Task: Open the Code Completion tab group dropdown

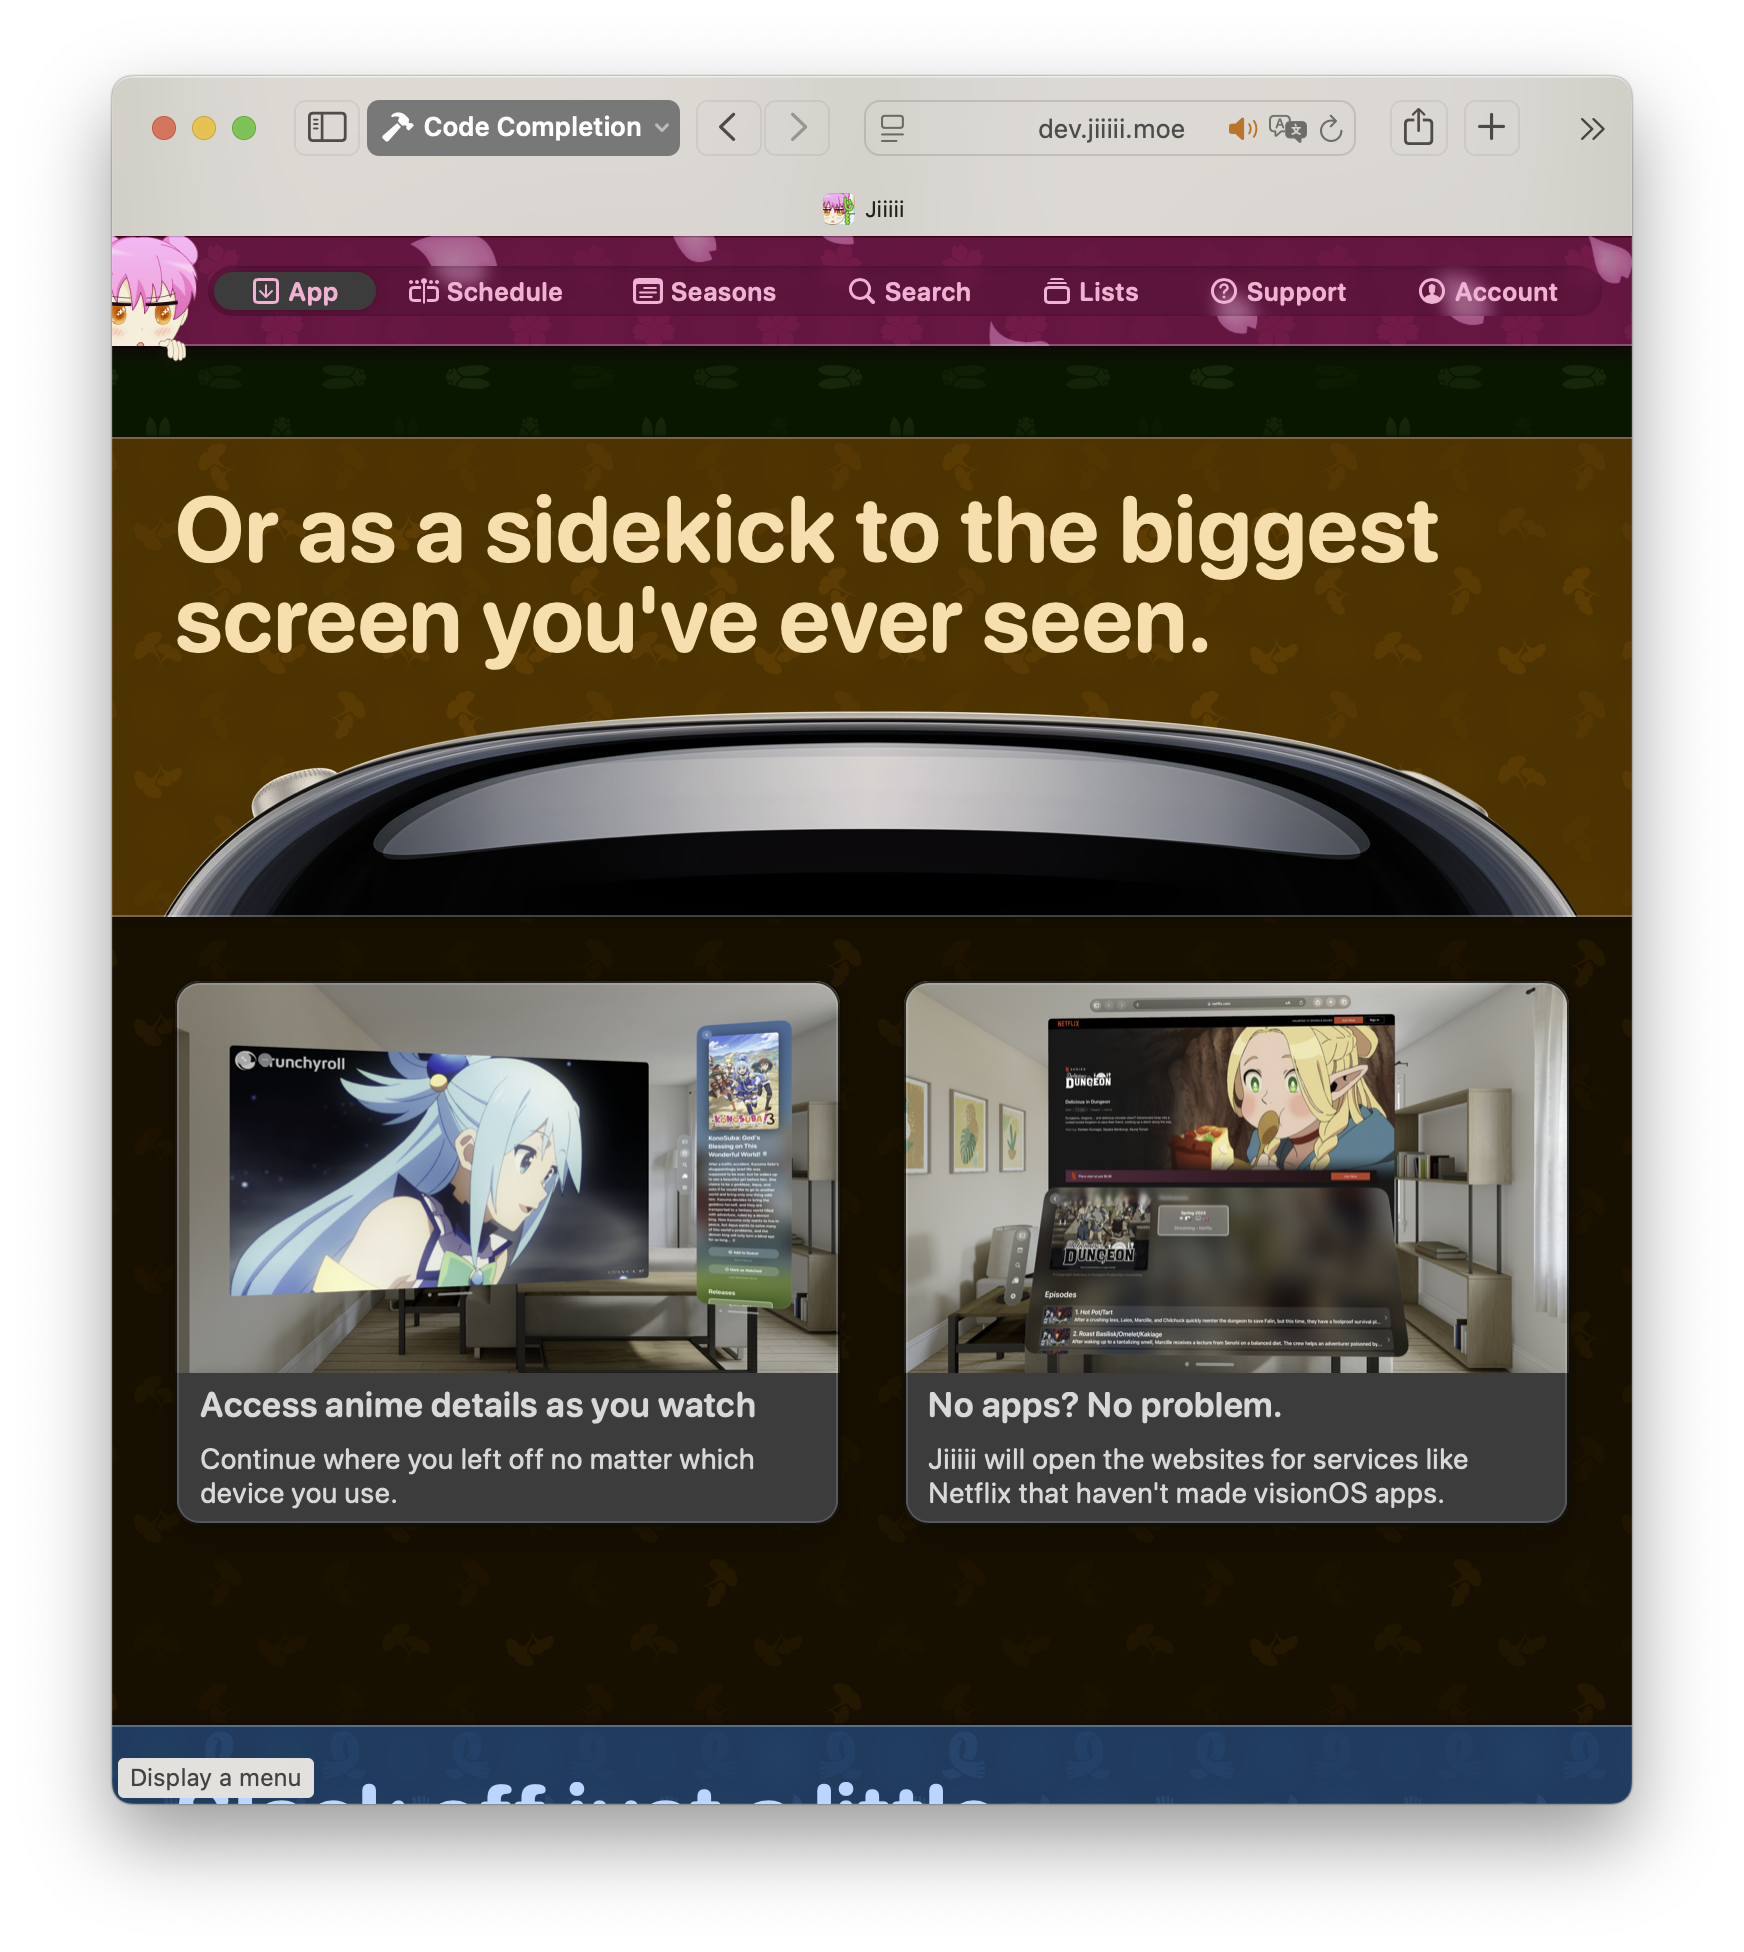Action: (523, 128)
